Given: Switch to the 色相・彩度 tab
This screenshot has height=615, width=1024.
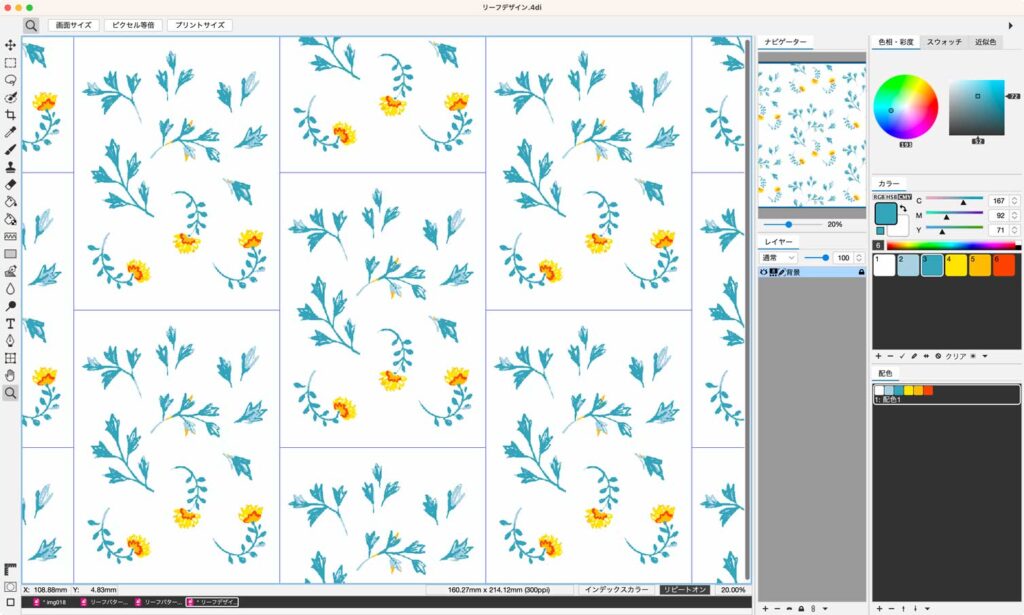Looking at the screenshot, I should pyautogui.click(x=895, y=42).
